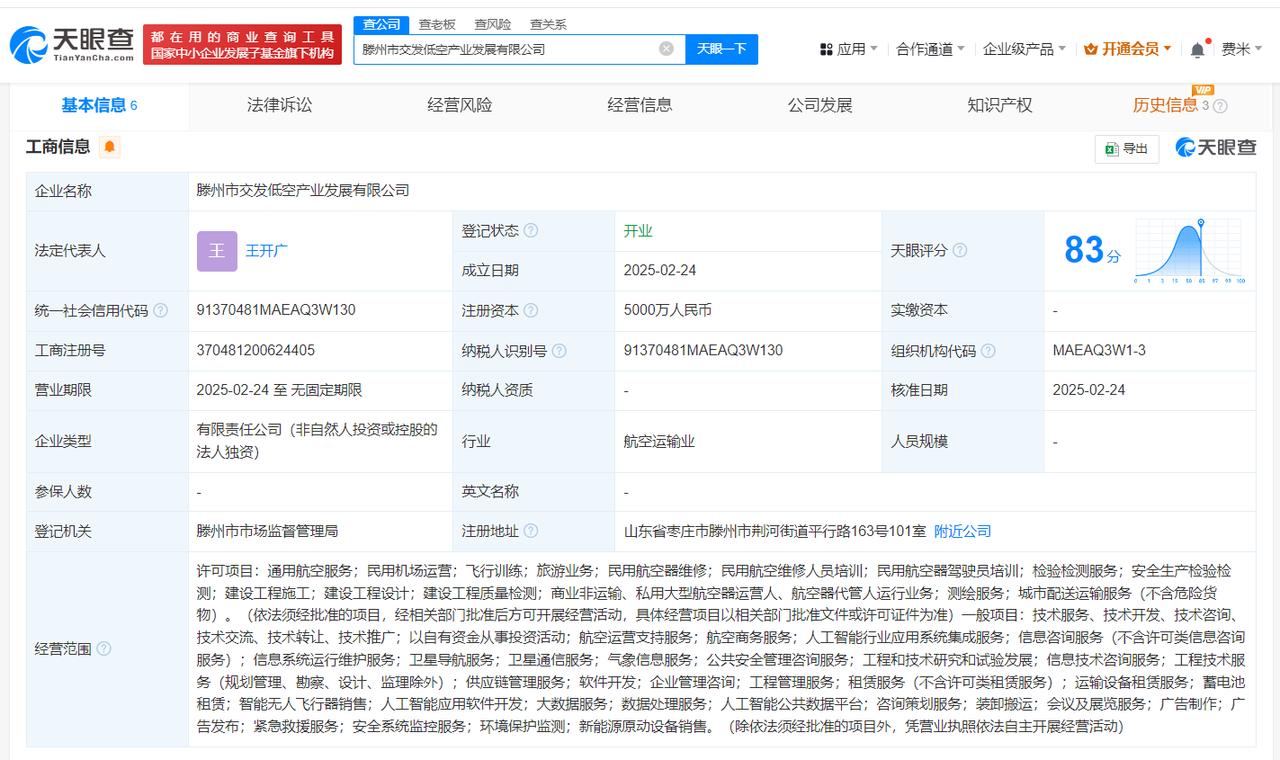Click the help icon beside 历史信息 tab
Image resolution: width=1280 pixels, height=760 pixels.
1220,106
